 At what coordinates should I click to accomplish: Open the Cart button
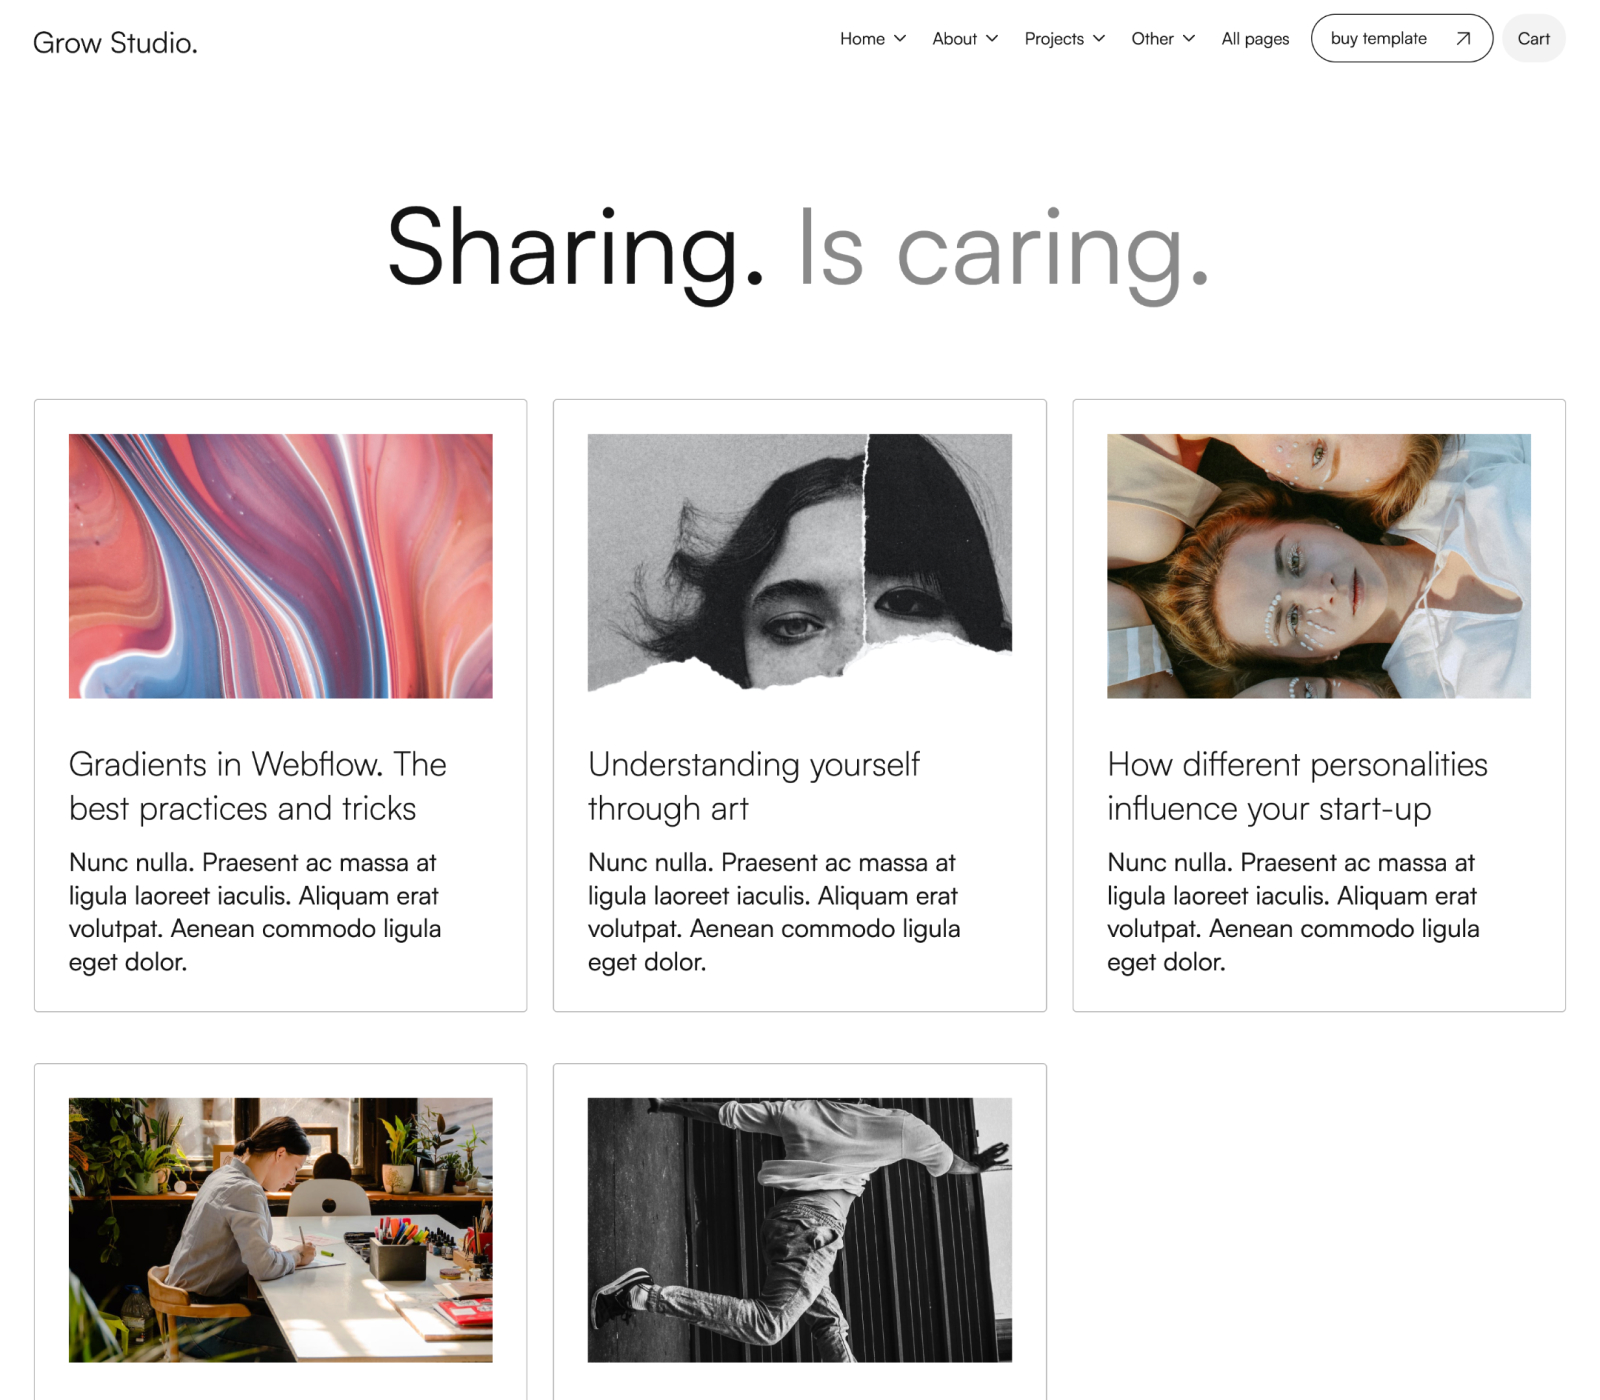pyautogui.click(x=1533, y=39)
